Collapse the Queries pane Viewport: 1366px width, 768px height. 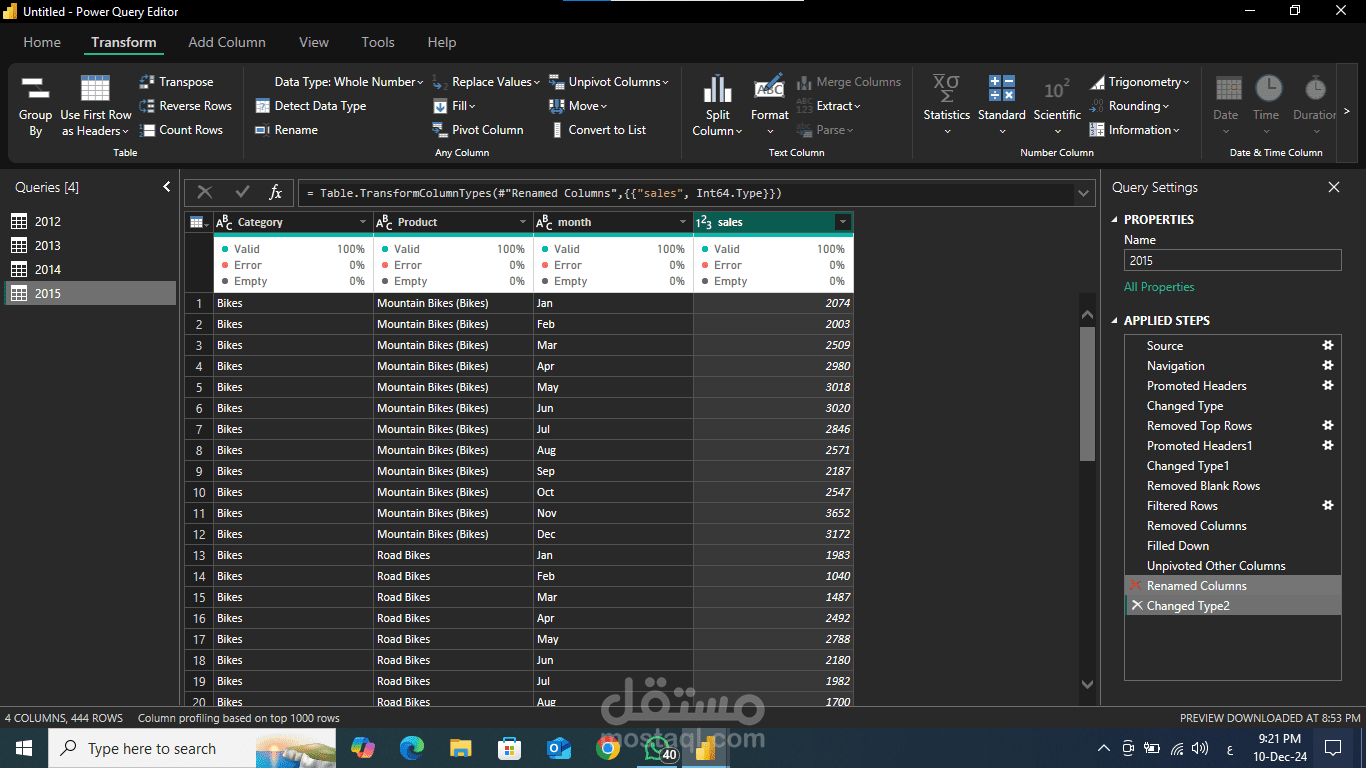point(166,187)
